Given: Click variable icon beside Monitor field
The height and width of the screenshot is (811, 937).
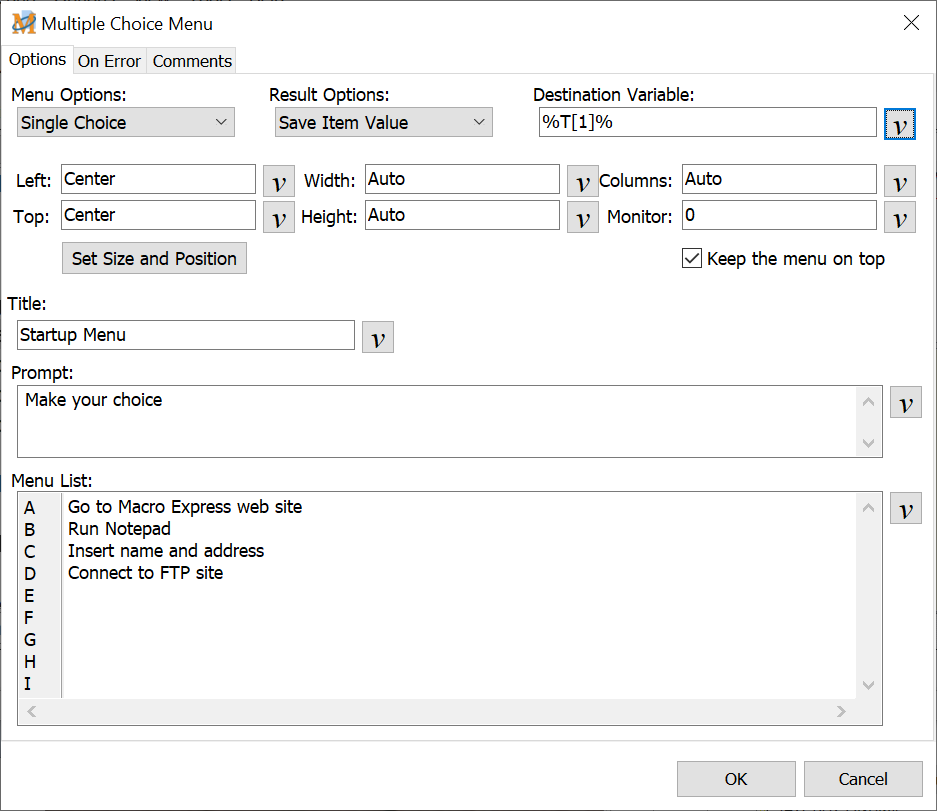Looking at the screenshot, I should click(900, 217).
